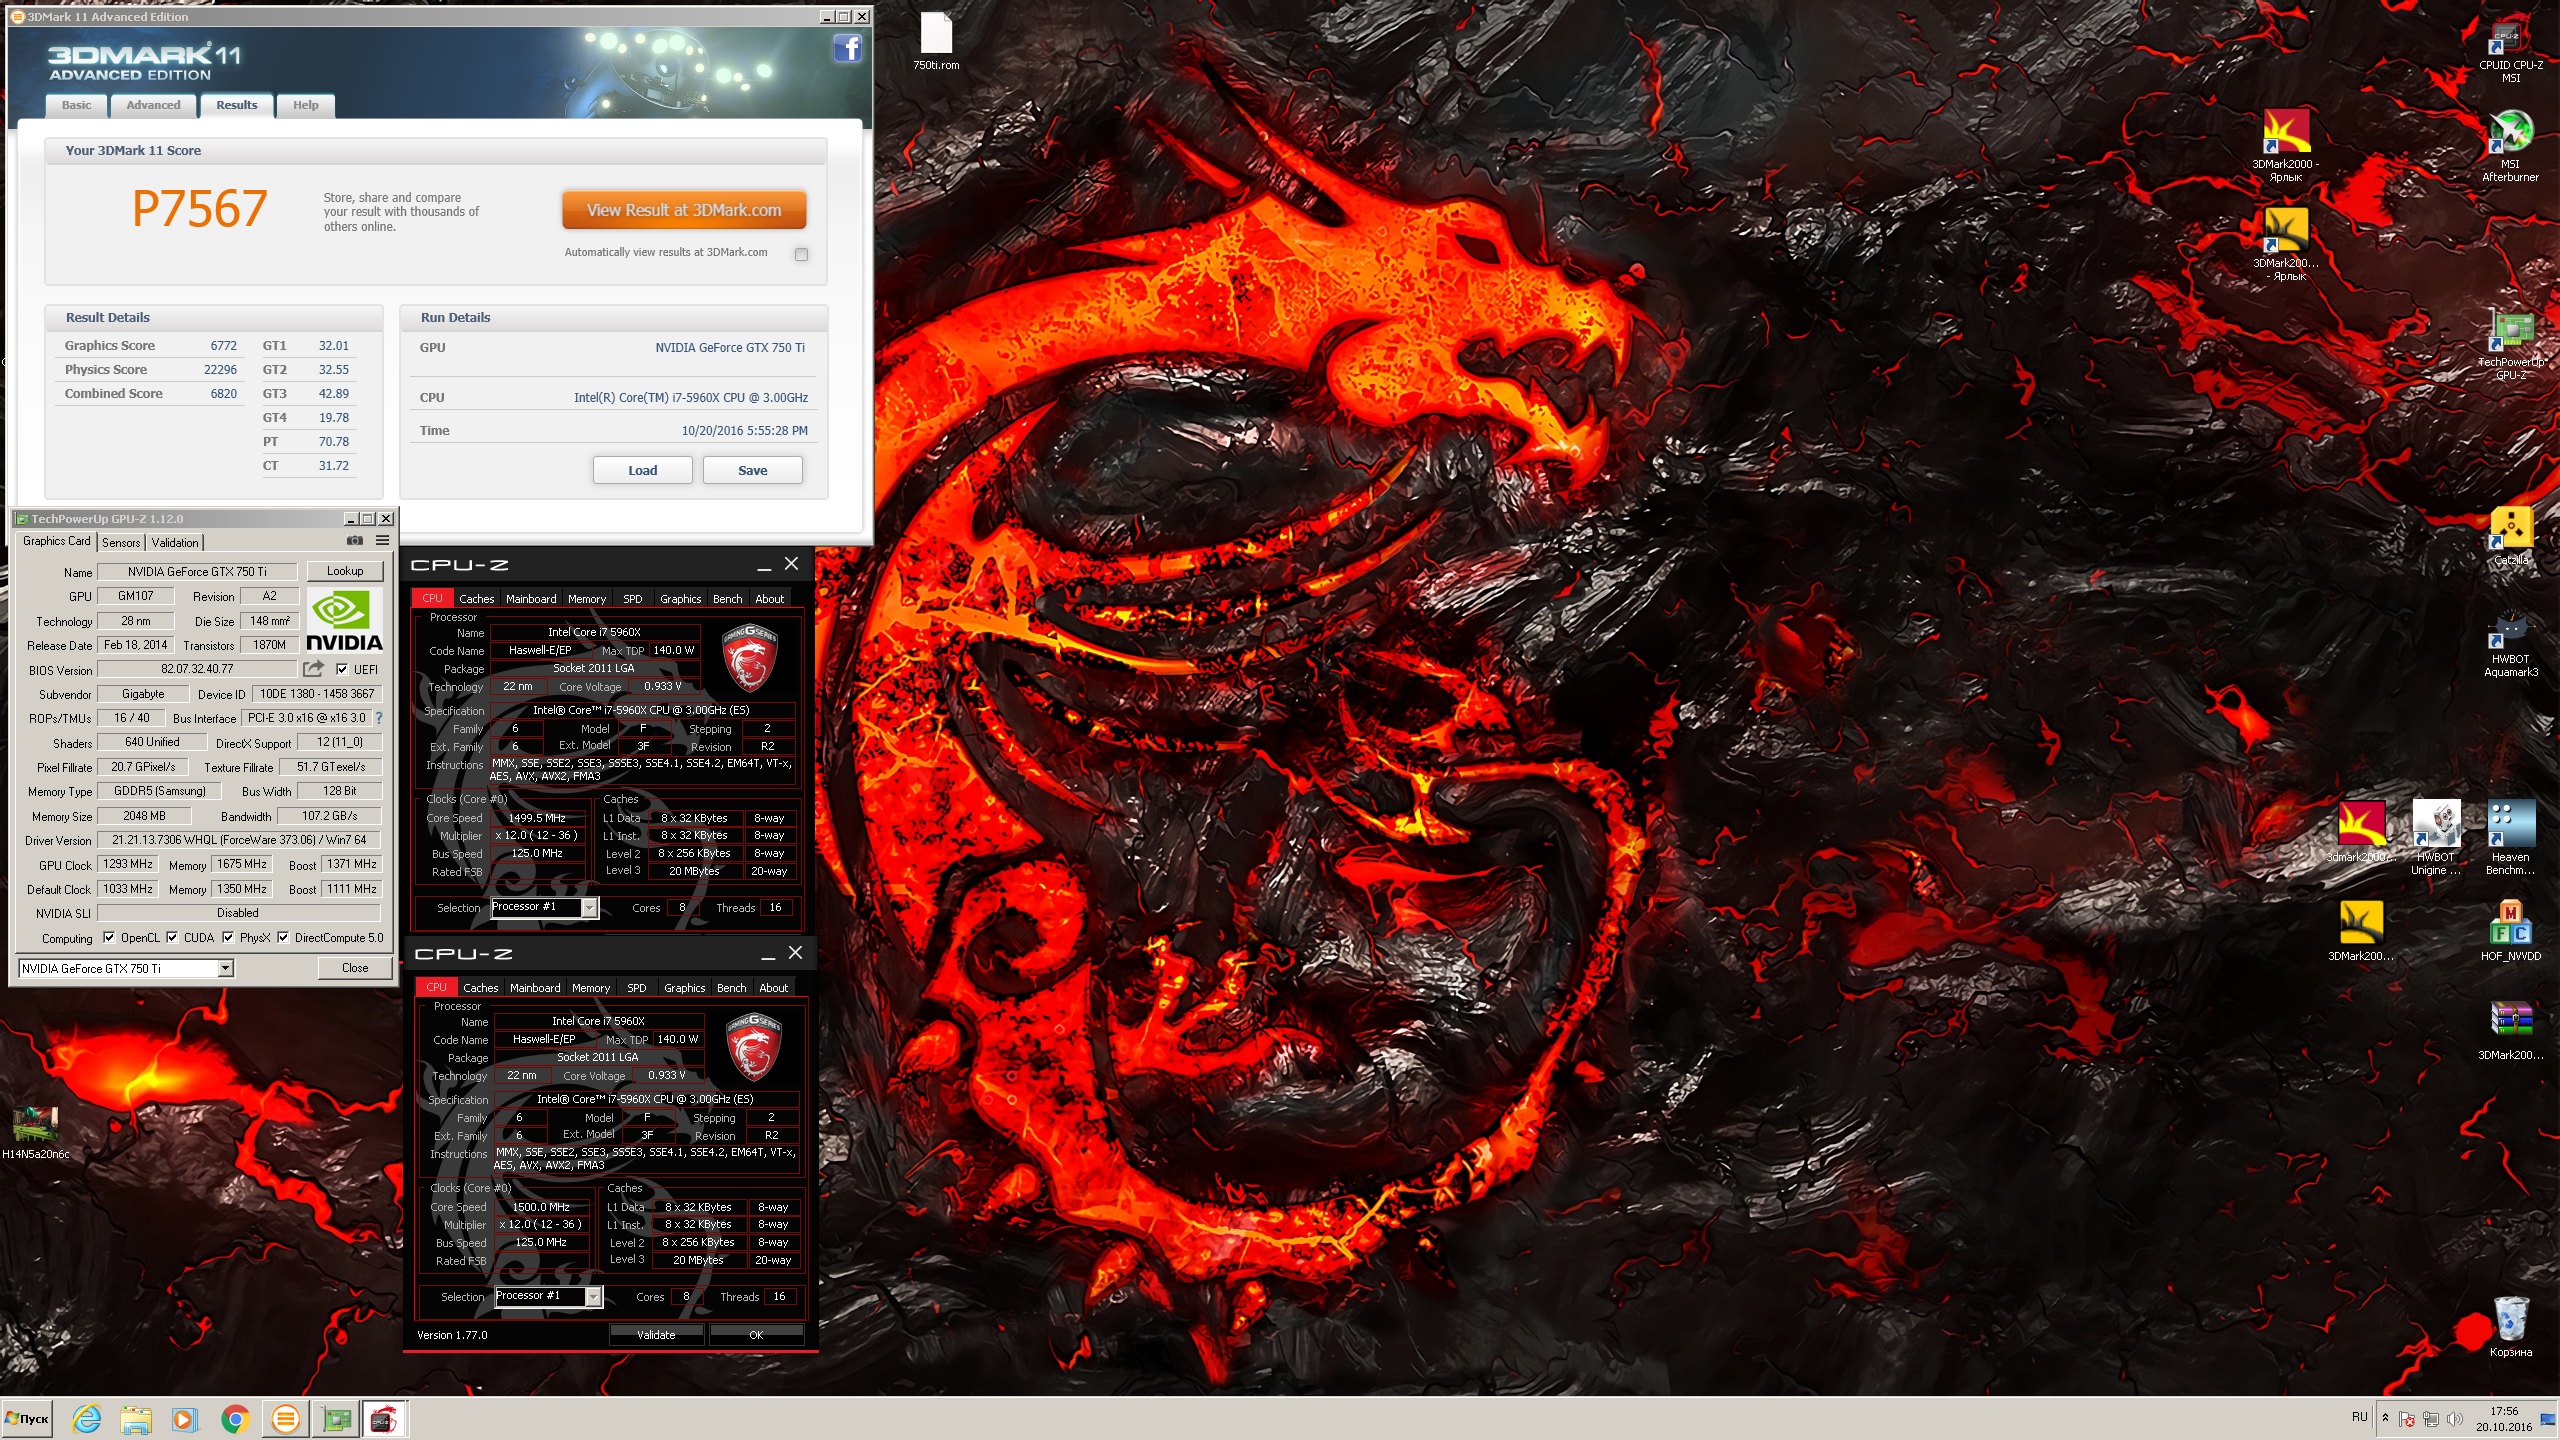2560x1440 pixels.
Task: Toggle the CUDA checkbox
Action: (172, 937)
